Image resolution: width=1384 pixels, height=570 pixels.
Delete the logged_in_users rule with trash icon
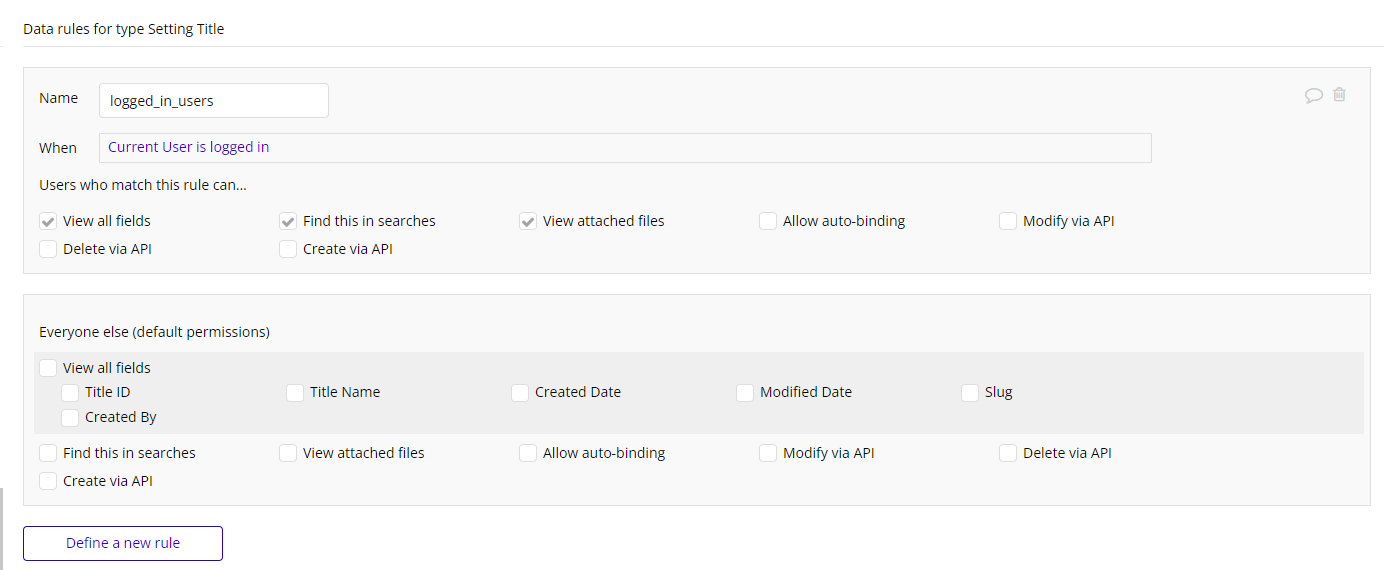click(x=1340, y=95)
